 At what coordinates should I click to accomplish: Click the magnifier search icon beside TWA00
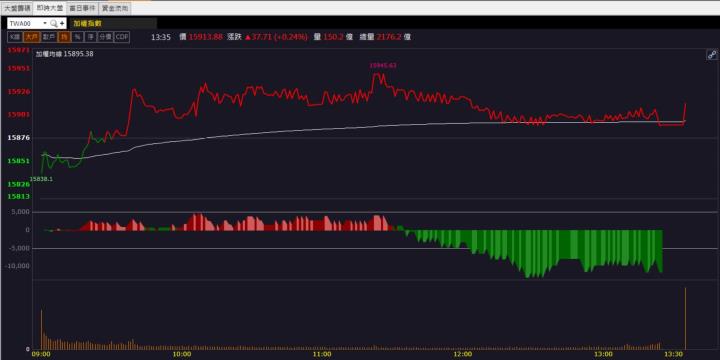(53, 23)
